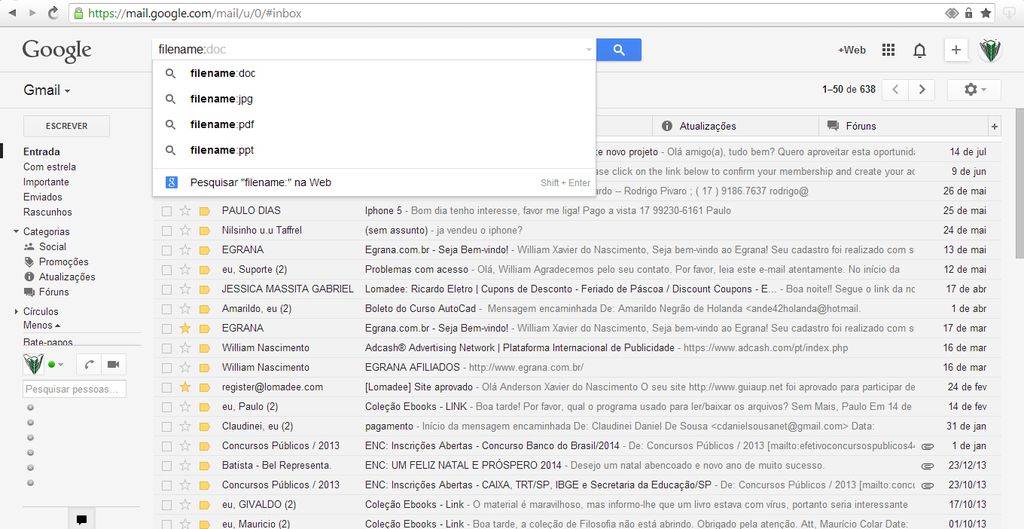
Task: Select the PAULO DIAS email checkbox
Action: pyautogui.click(x=167, y=211)
